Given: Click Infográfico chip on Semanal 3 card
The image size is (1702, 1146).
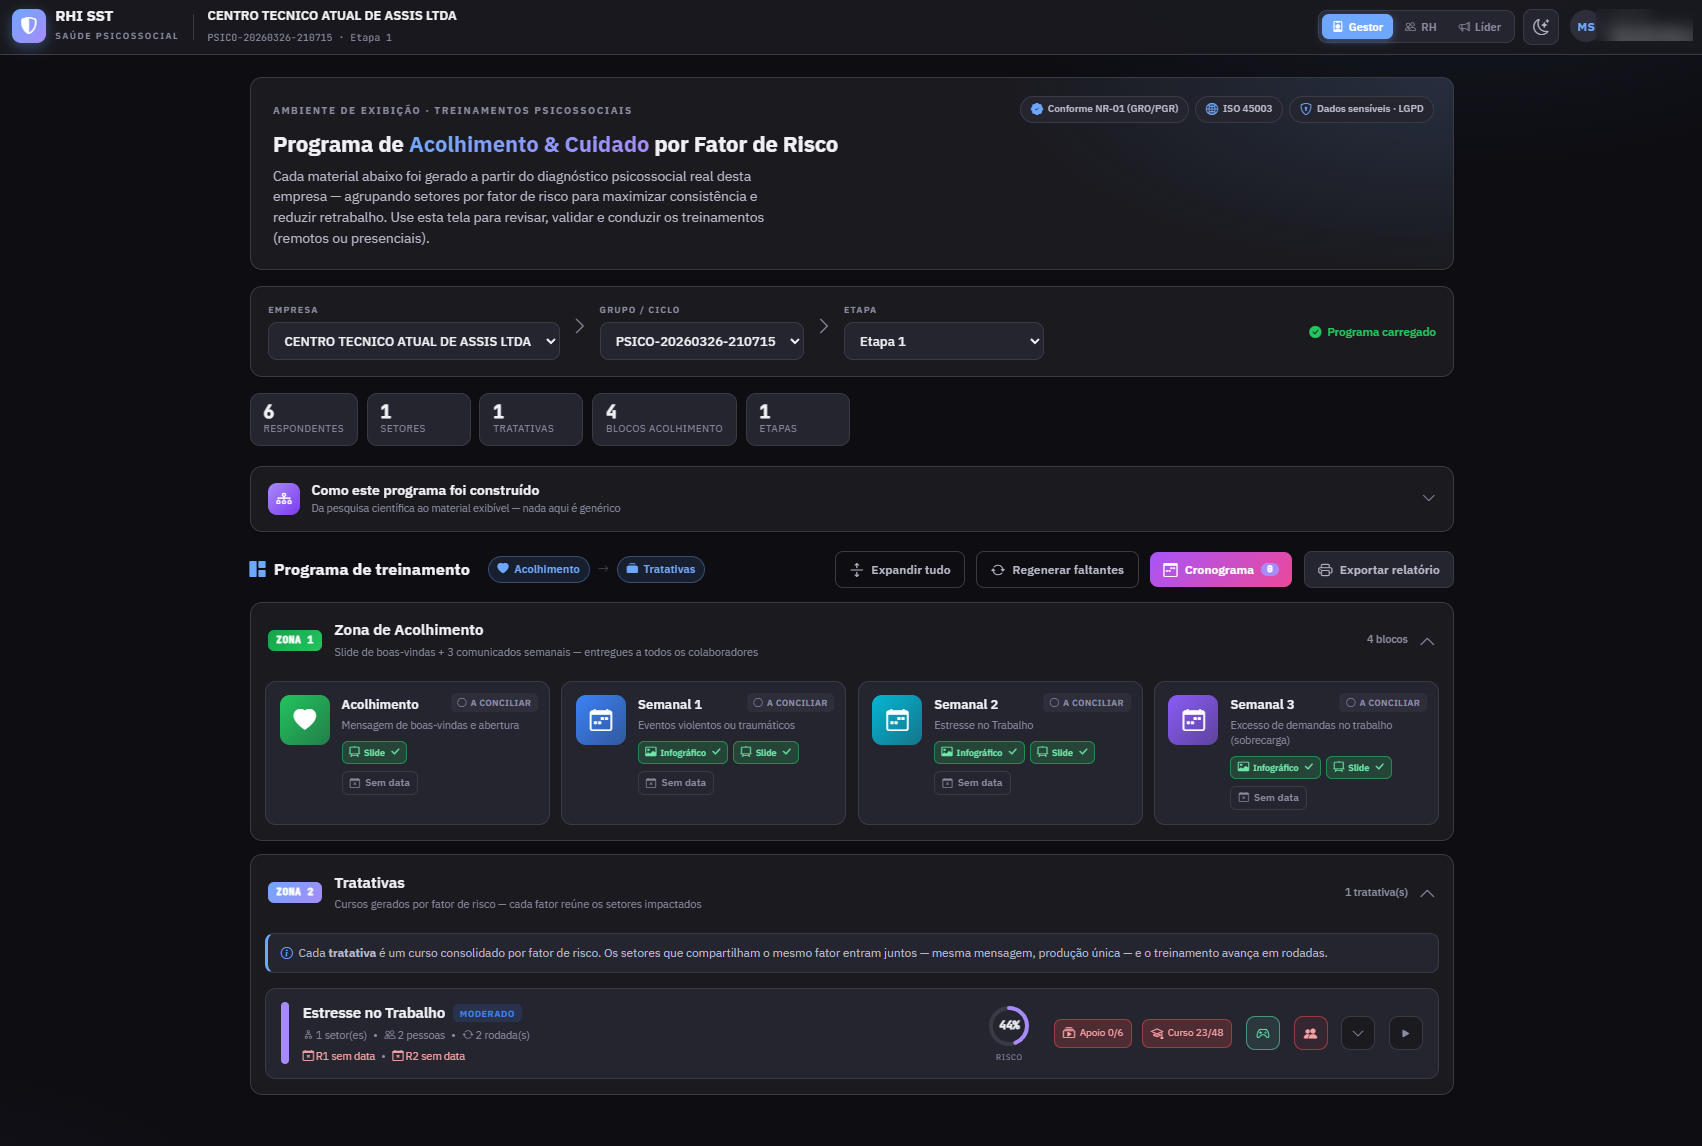Looking at the screenshot, I should 1275,767.
